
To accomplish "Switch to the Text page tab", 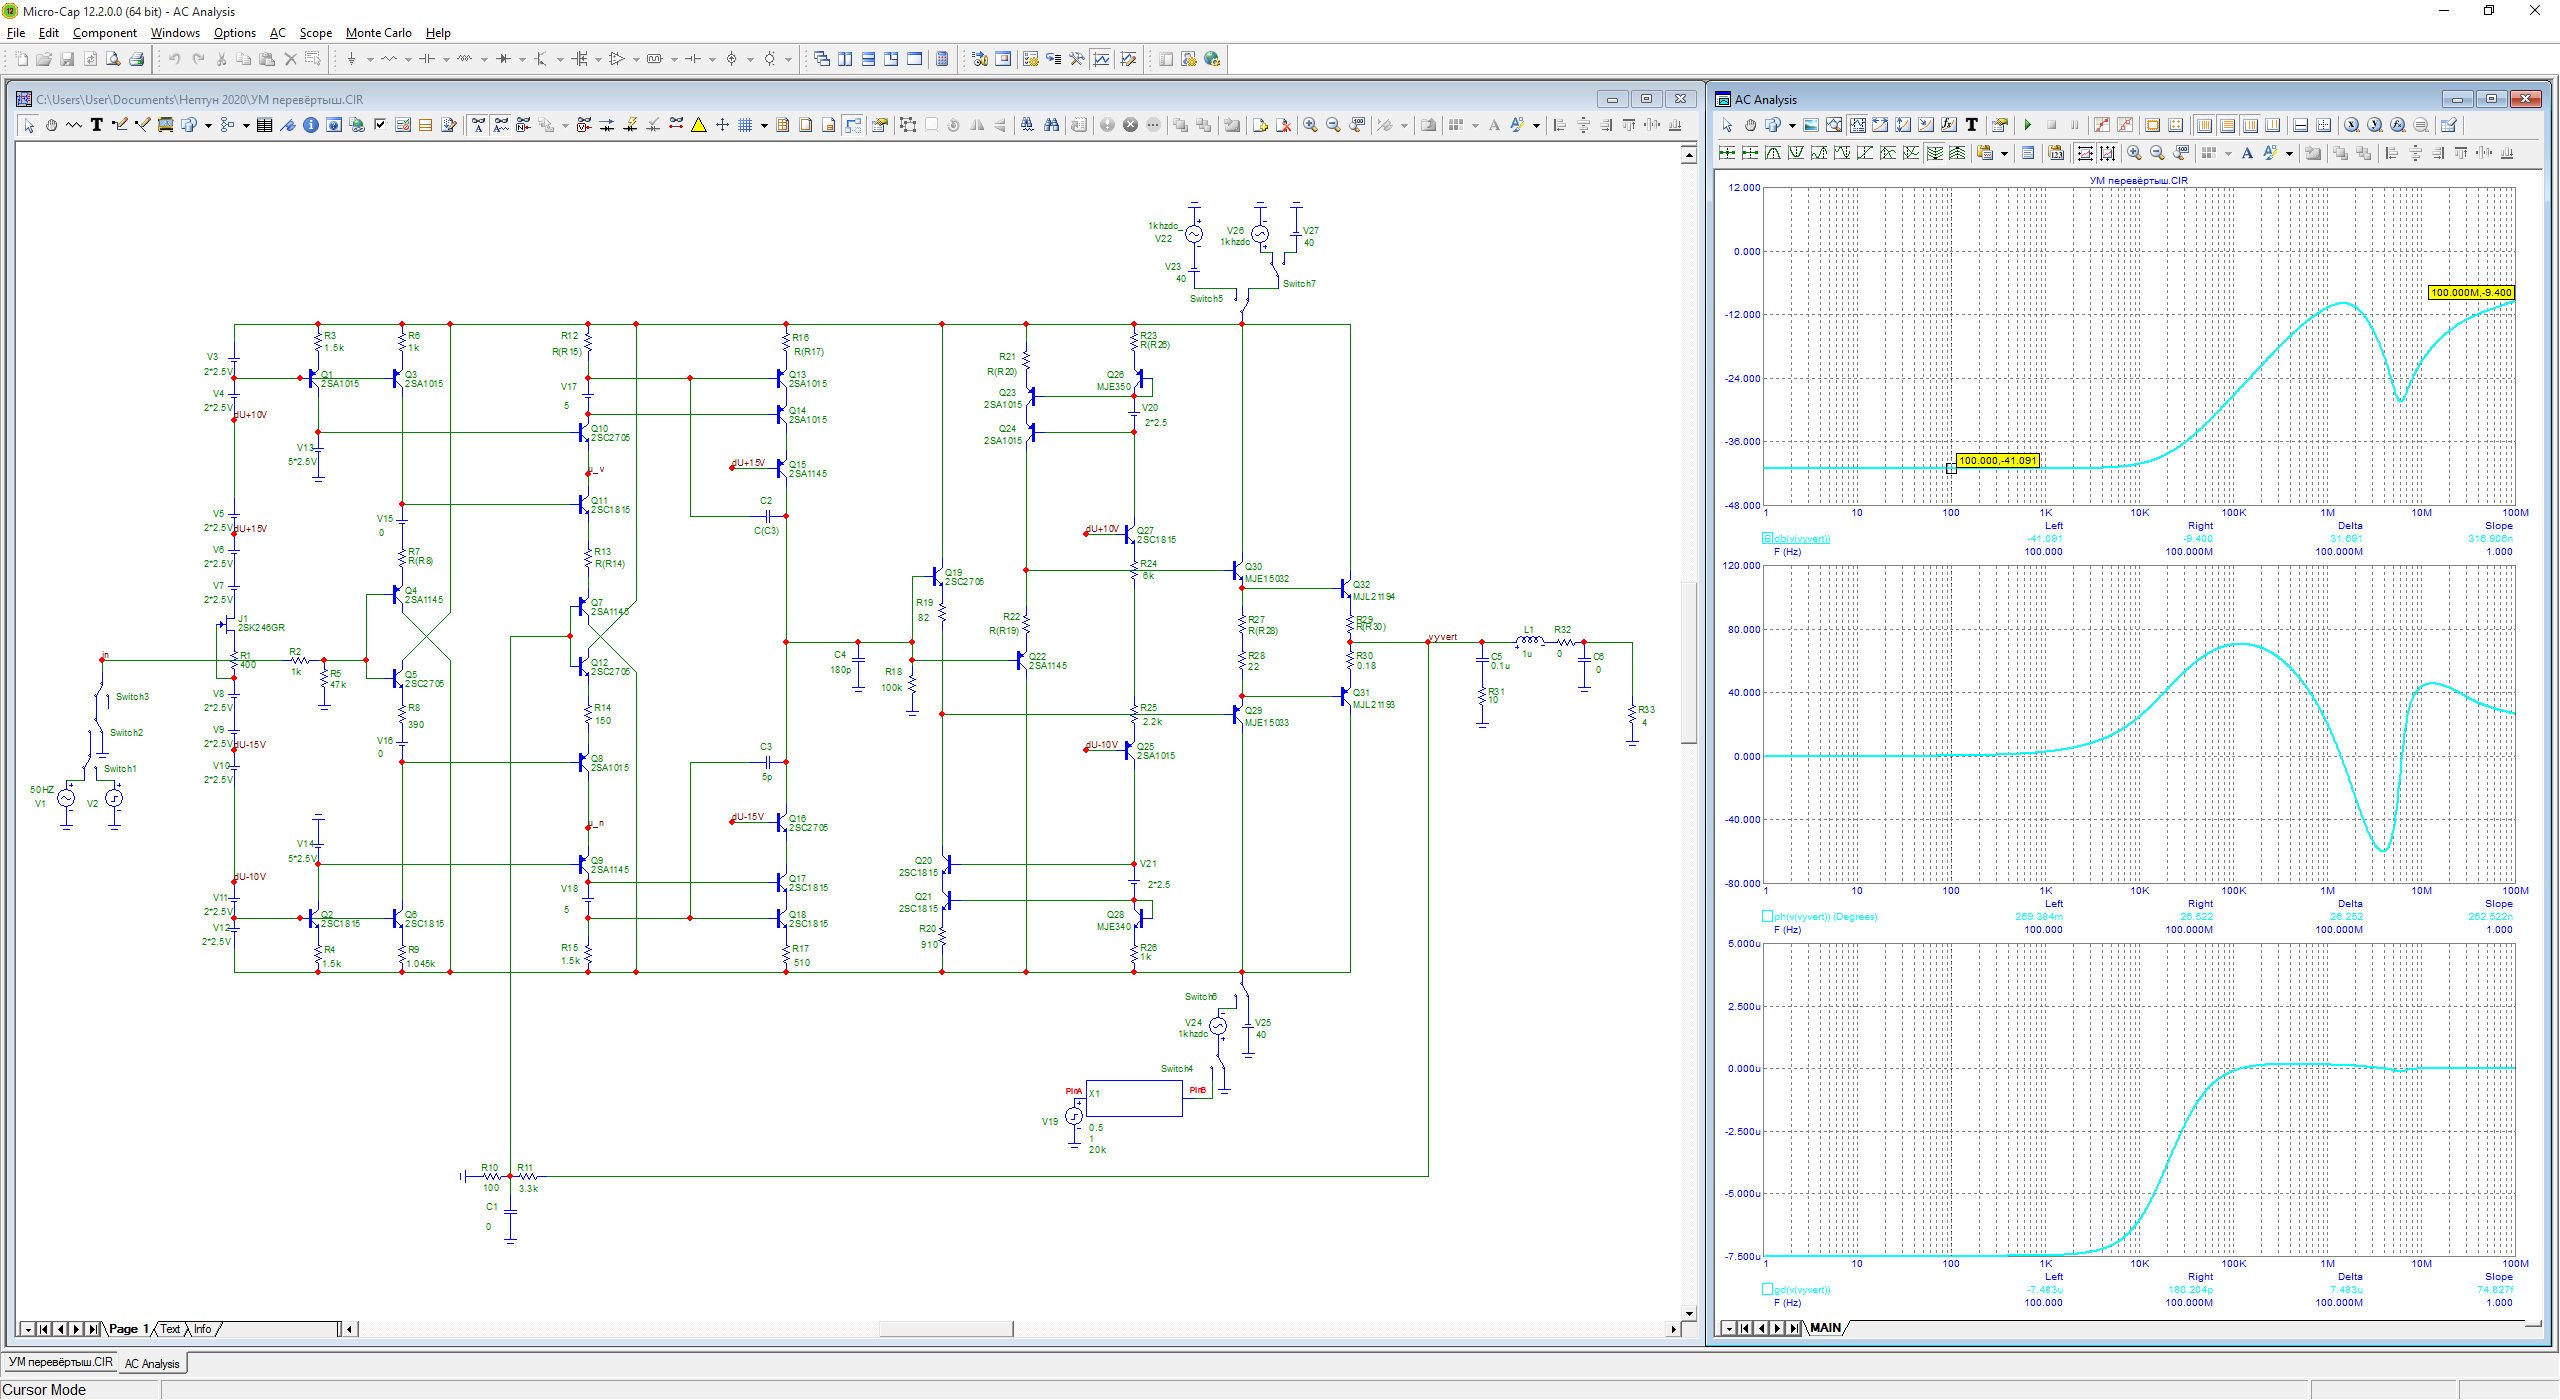I will [x=170, y=1329].
